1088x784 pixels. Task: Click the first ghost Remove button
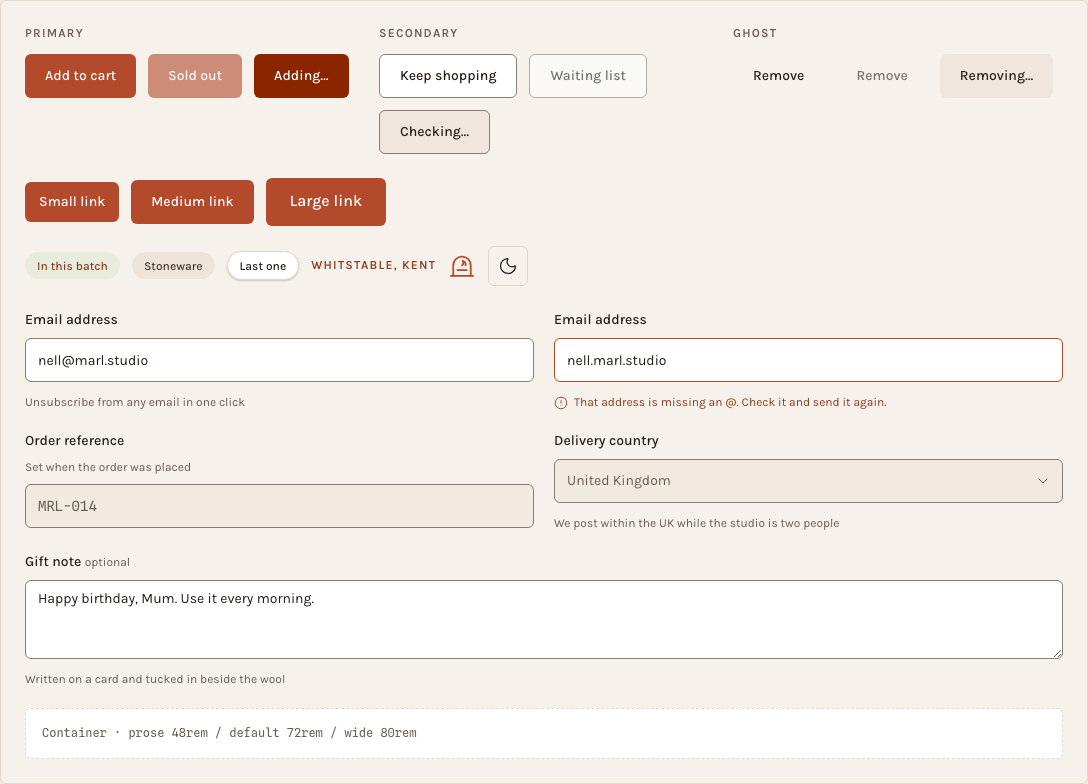click(x=779, y=76)
